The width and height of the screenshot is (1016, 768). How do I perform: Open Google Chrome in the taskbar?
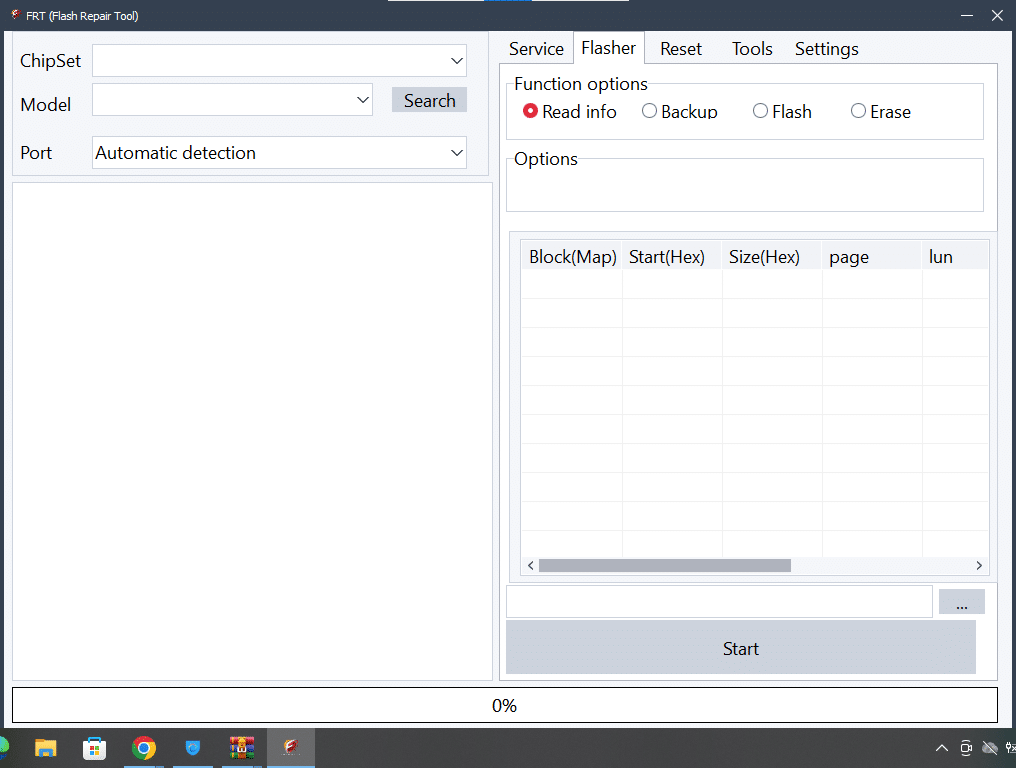[x=144, y=748]
